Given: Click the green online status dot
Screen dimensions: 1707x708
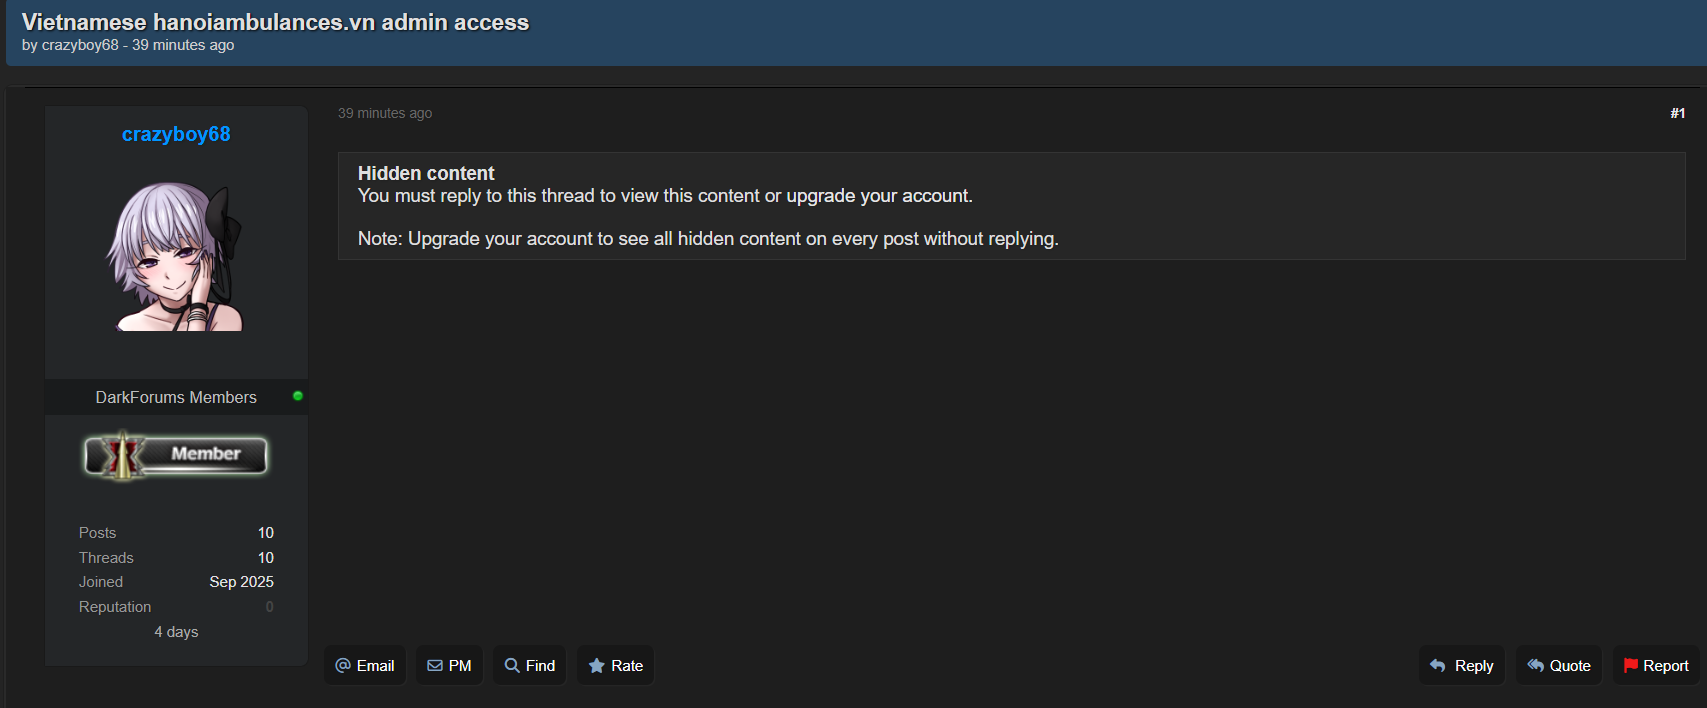Looking at the screenshot, I should pos(298,396).
